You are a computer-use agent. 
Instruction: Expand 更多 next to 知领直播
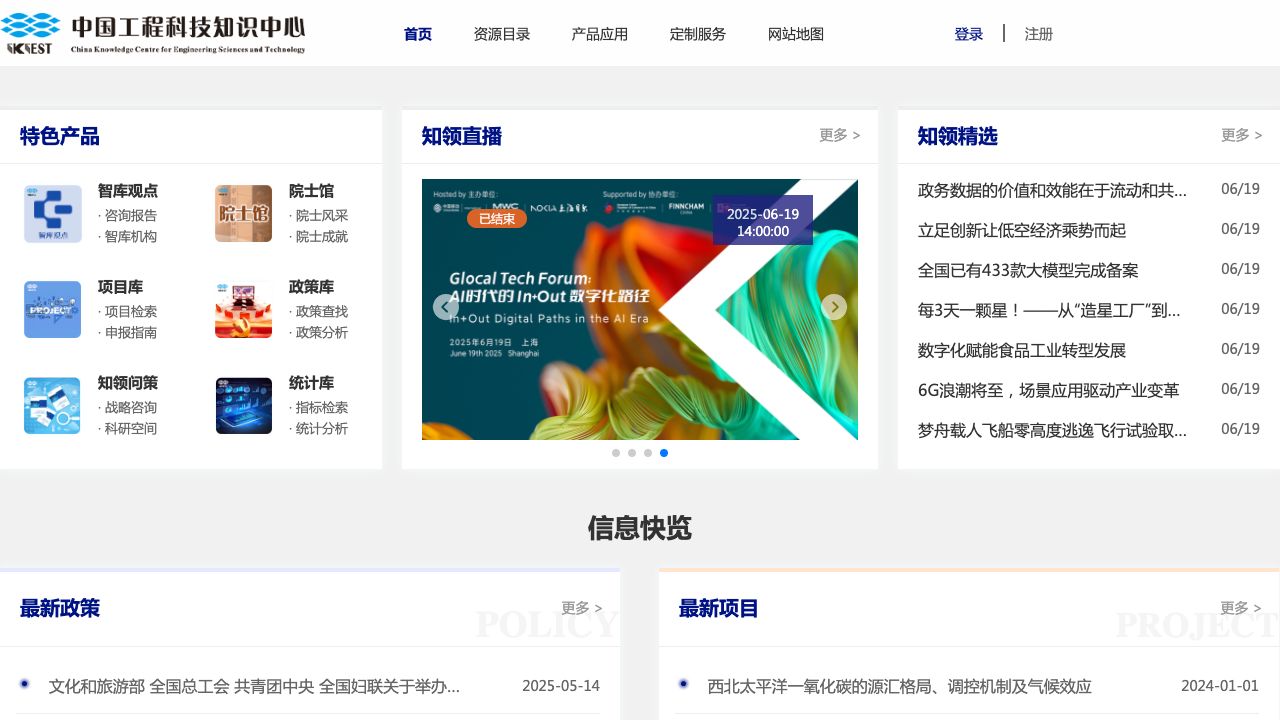(x=839, y=135)
